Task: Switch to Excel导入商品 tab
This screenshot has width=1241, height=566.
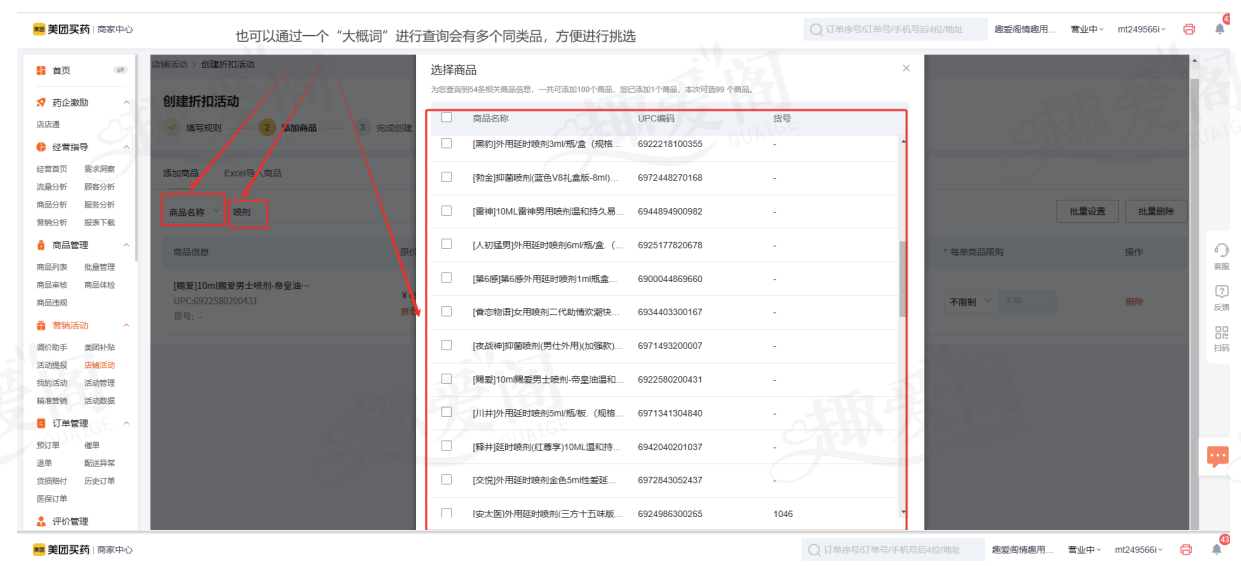Action: point(252,173)
